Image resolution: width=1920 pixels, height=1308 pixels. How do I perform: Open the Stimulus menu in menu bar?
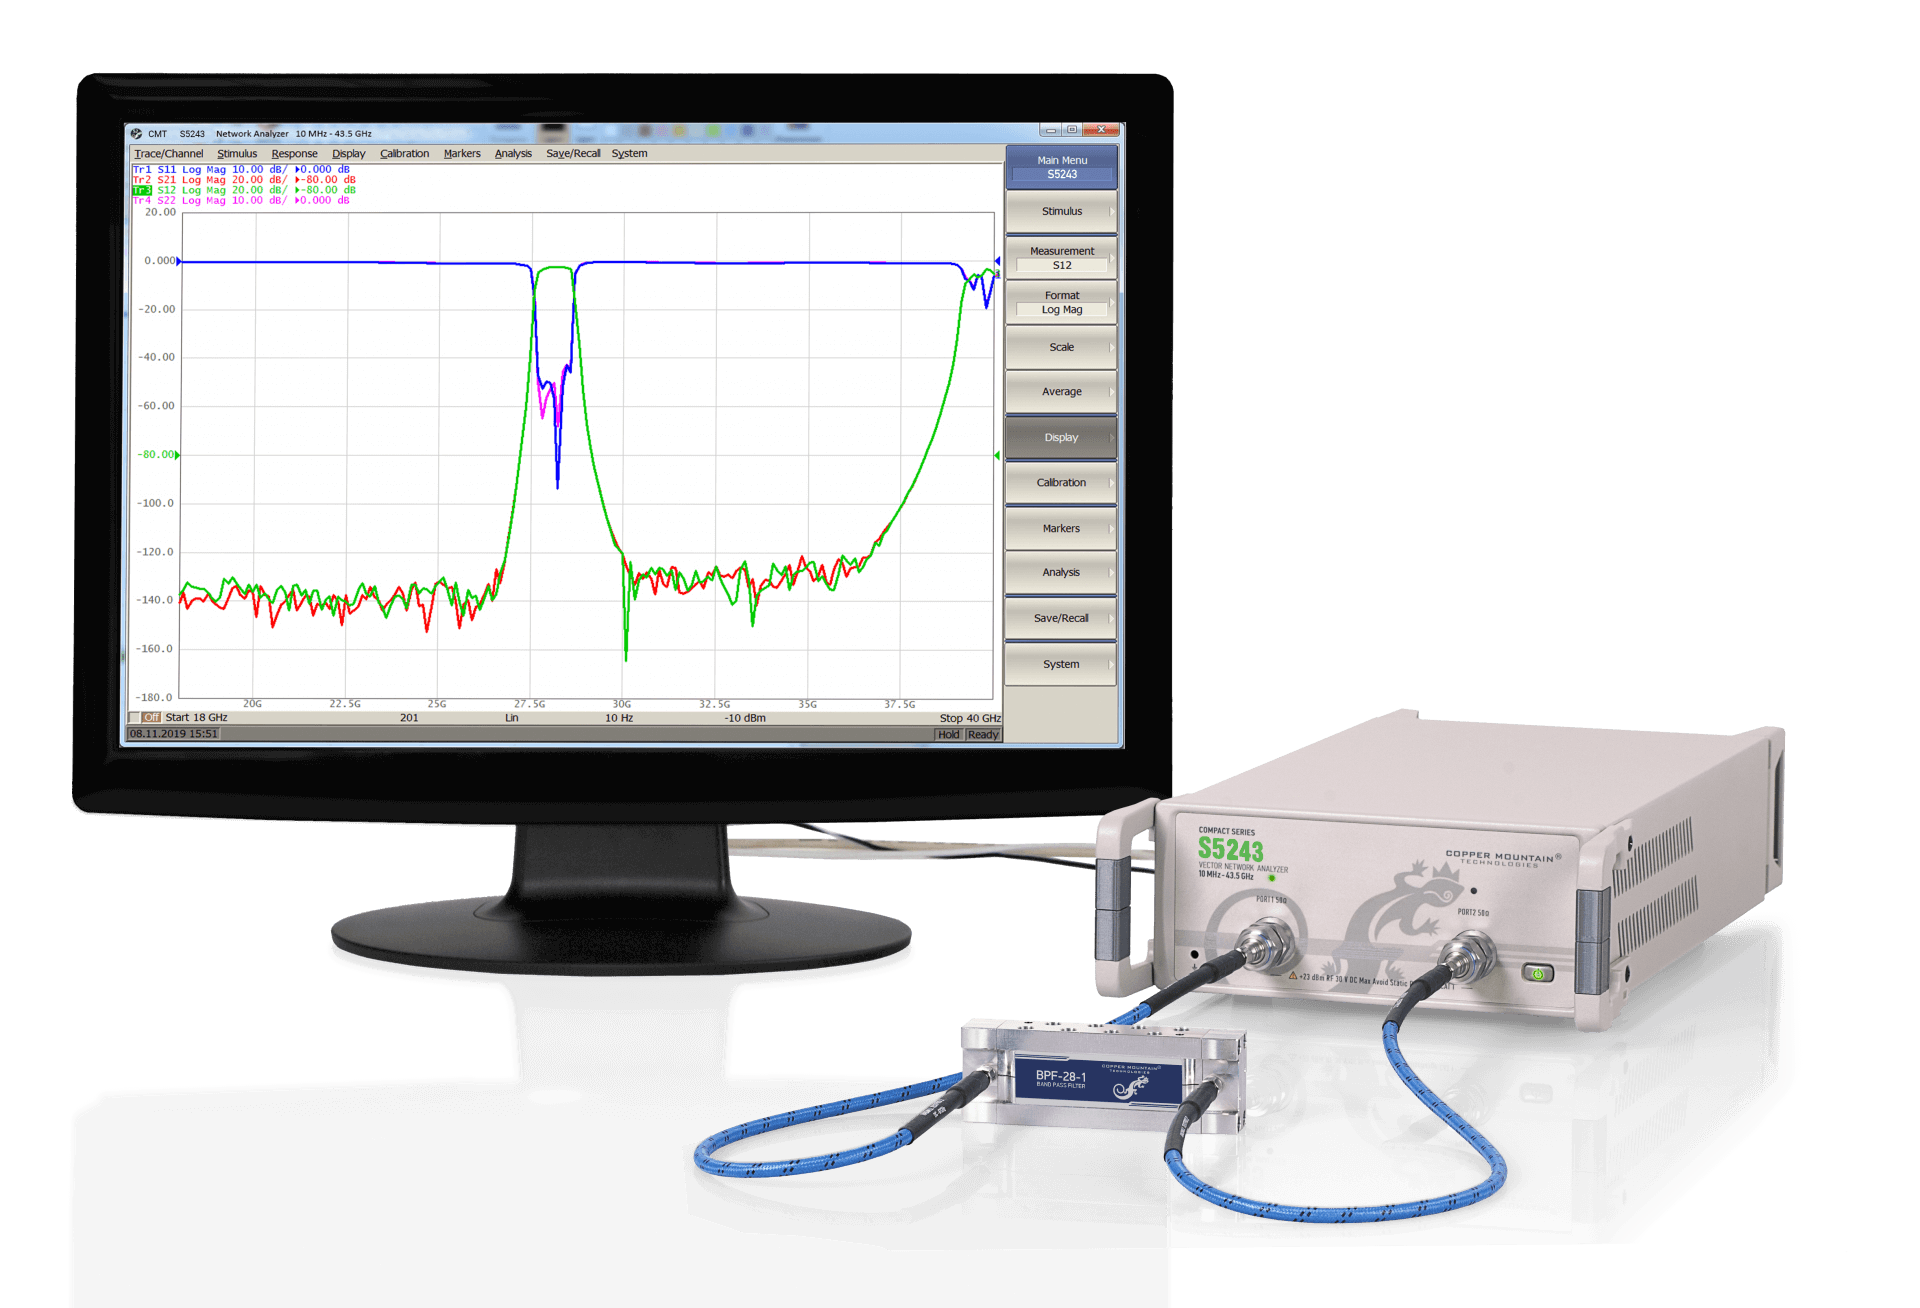pos(237,154)
